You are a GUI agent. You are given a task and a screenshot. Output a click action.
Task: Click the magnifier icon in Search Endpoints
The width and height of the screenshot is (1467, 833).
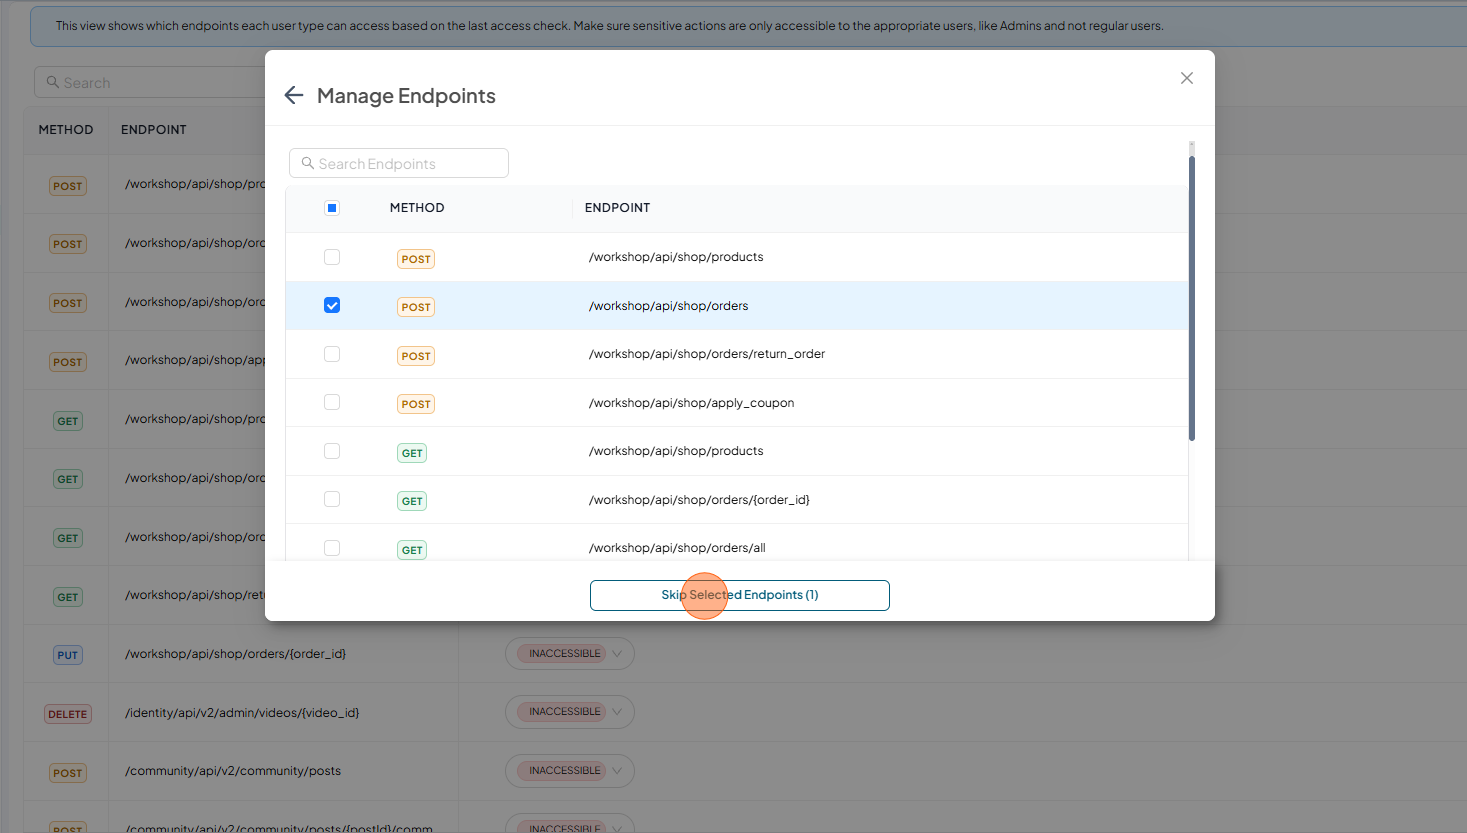308,163
